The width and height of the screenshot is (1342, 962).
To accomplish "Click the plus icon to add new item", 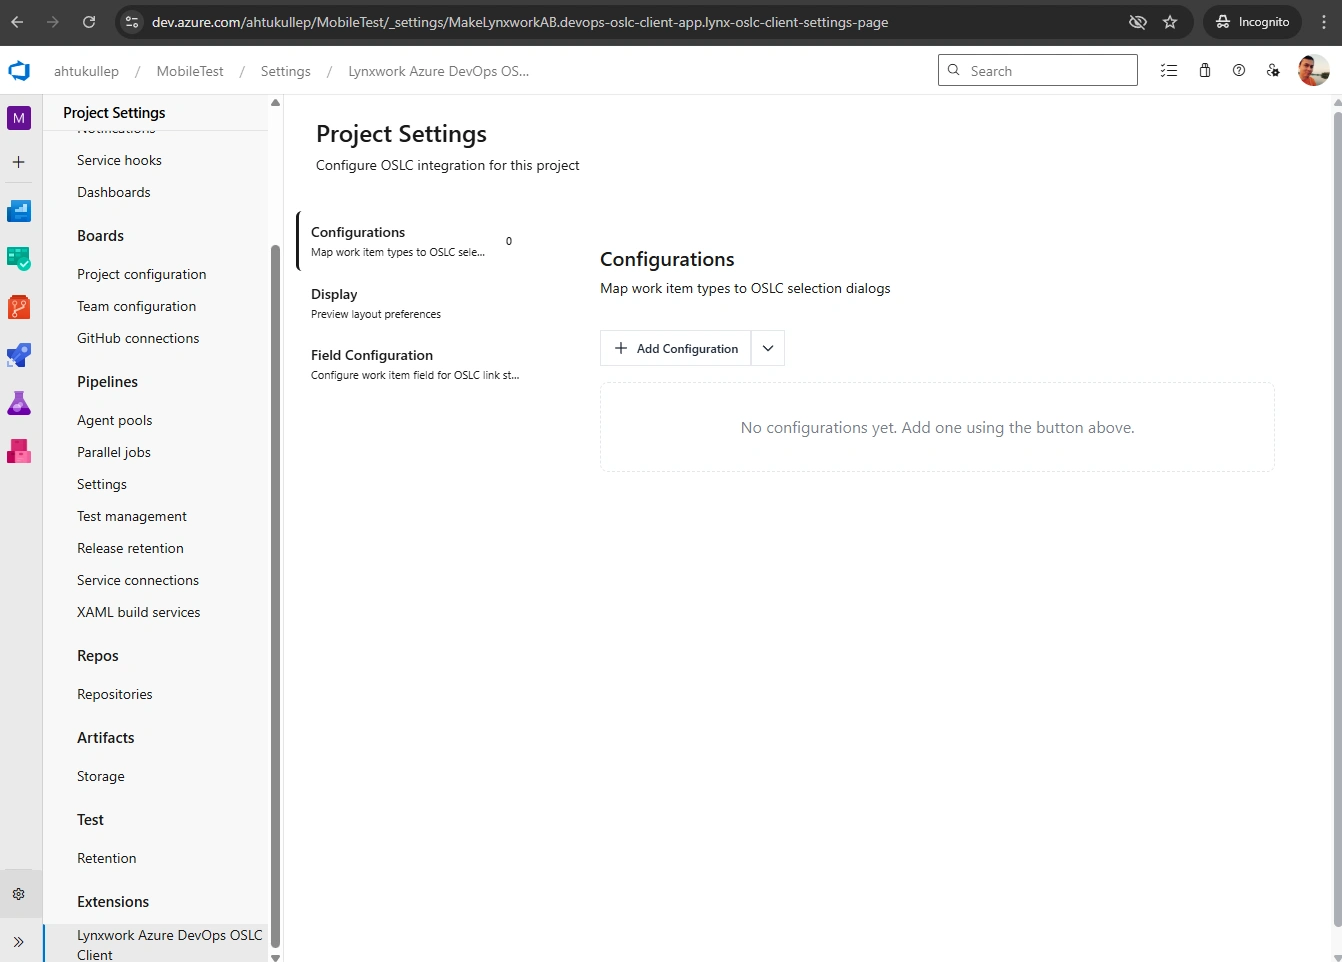I will [19, 161].
